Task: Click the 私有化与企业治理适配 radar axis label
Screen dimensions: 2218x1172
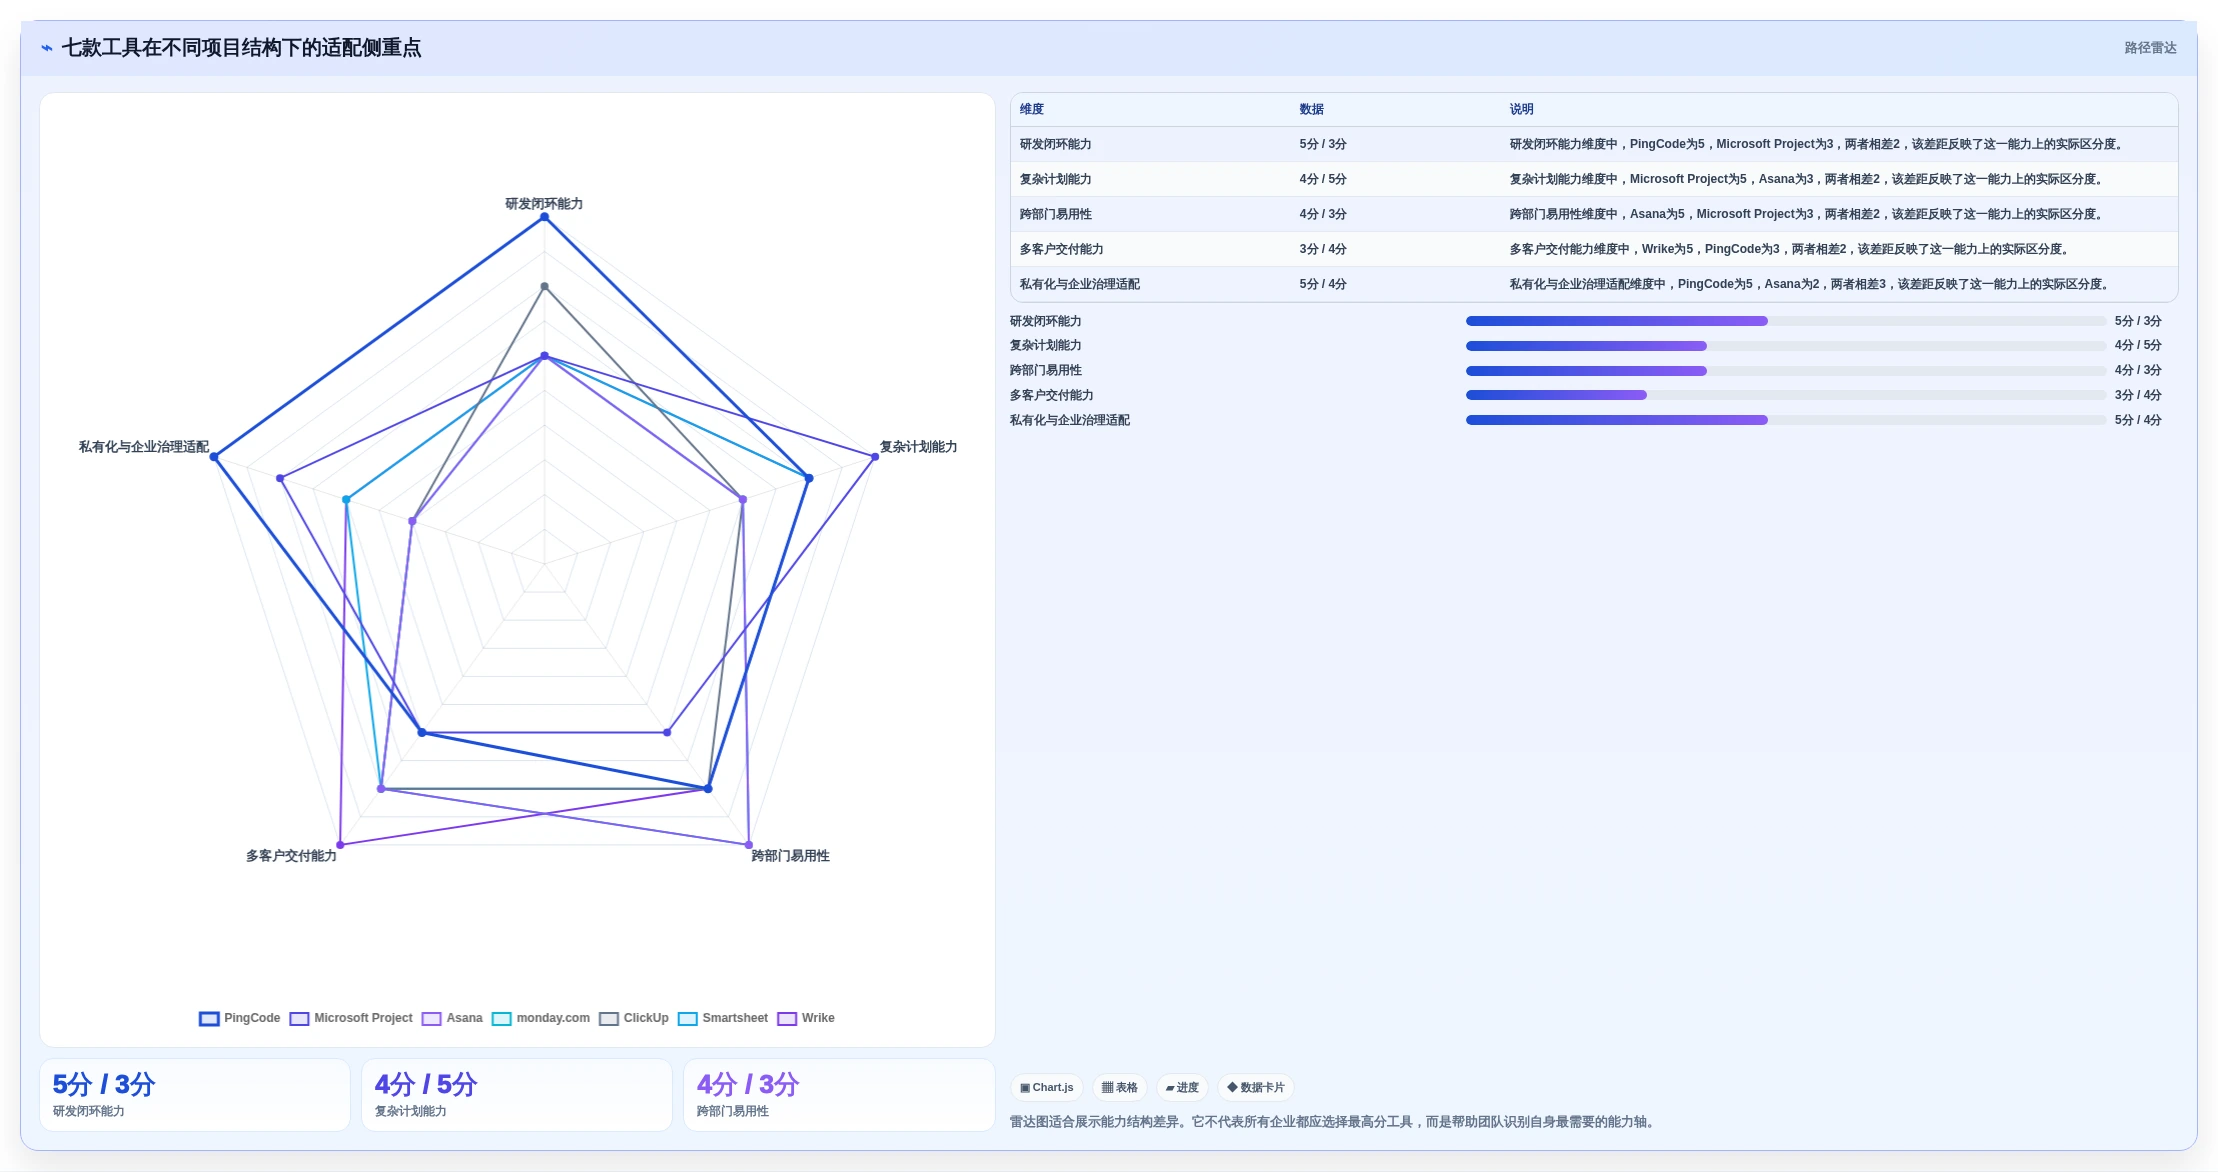Action: [x=144, y=447]
